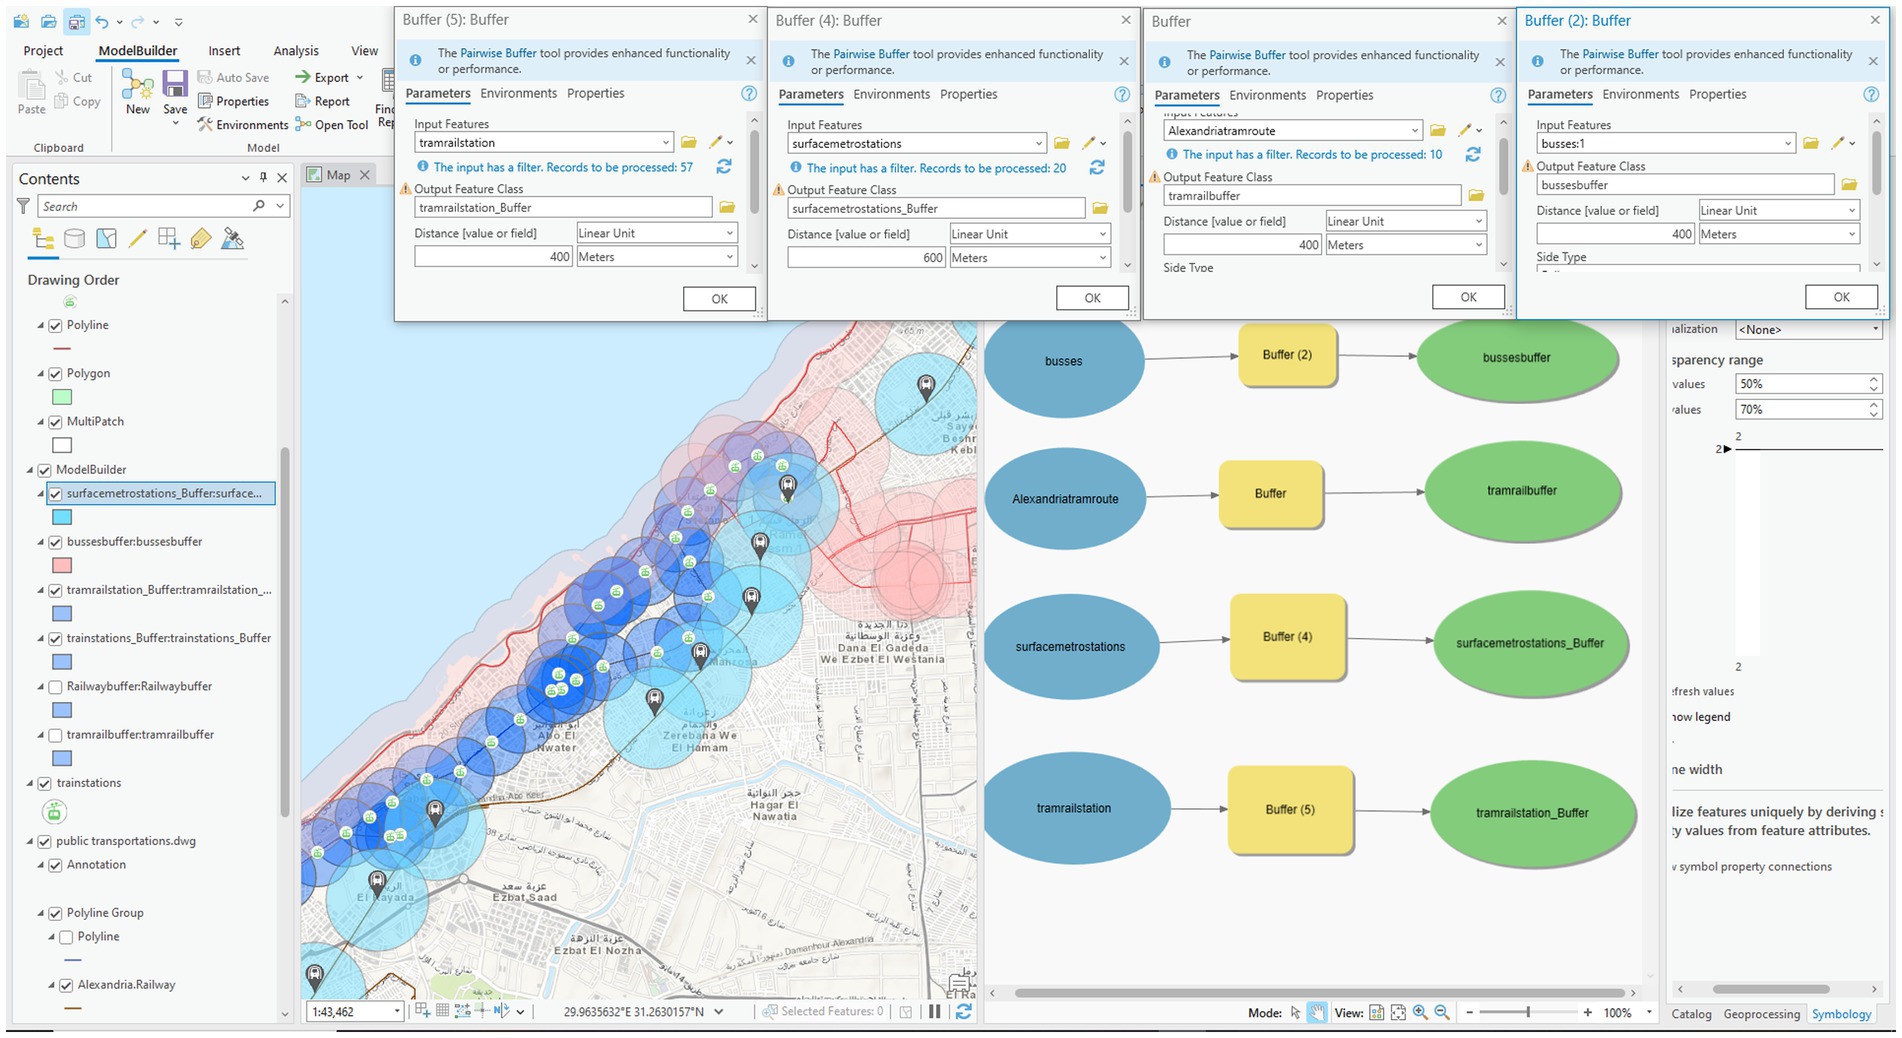Click OK in Buffer (2) dialog
1902x1038 pixels.
[x=1841, y=297]
